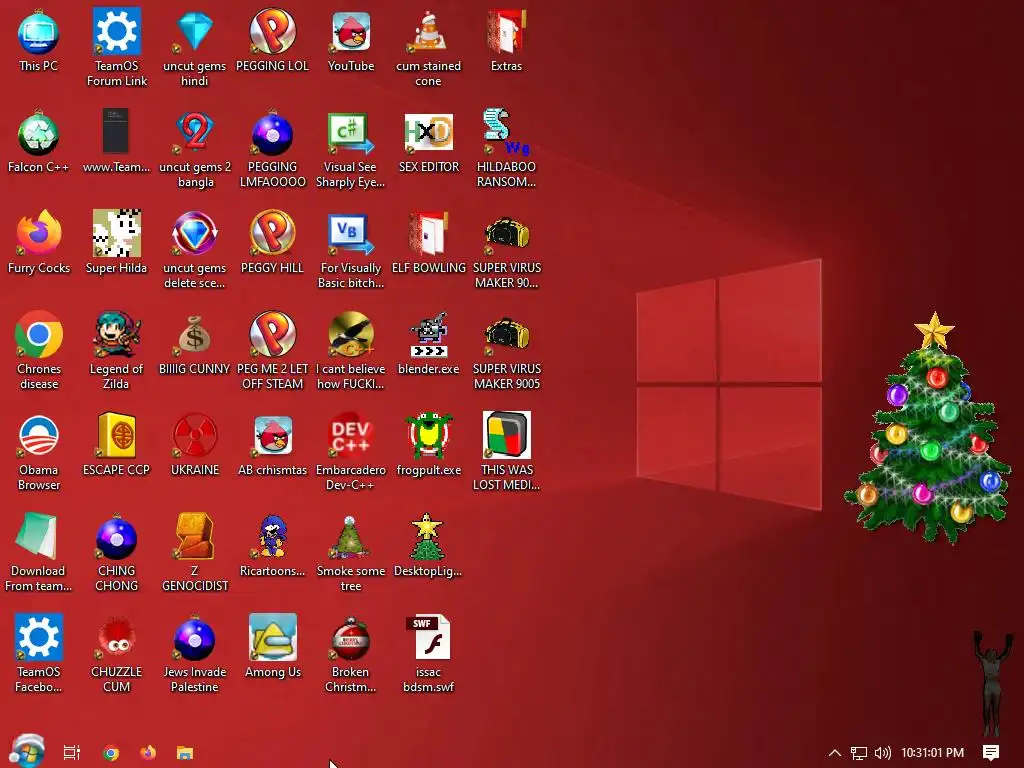Open Task View in taskbar
The image size is (1024, 768).
pyautogui.click(x=72, y=753)
